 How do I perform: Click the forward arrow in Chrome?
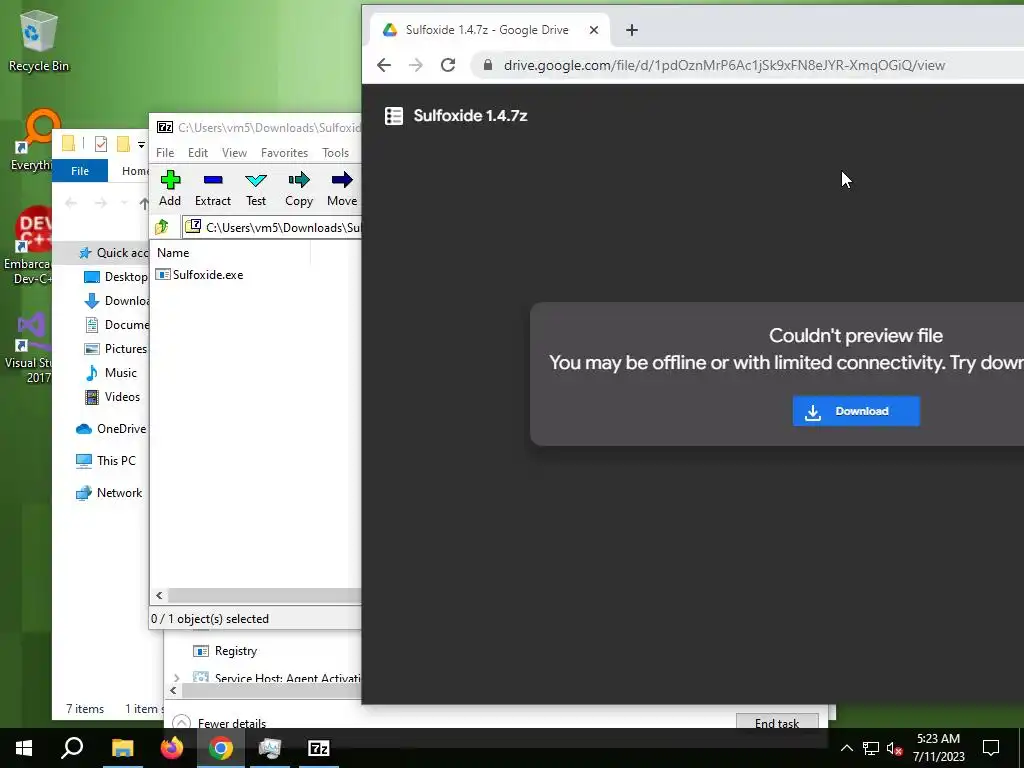coord(415,65)
